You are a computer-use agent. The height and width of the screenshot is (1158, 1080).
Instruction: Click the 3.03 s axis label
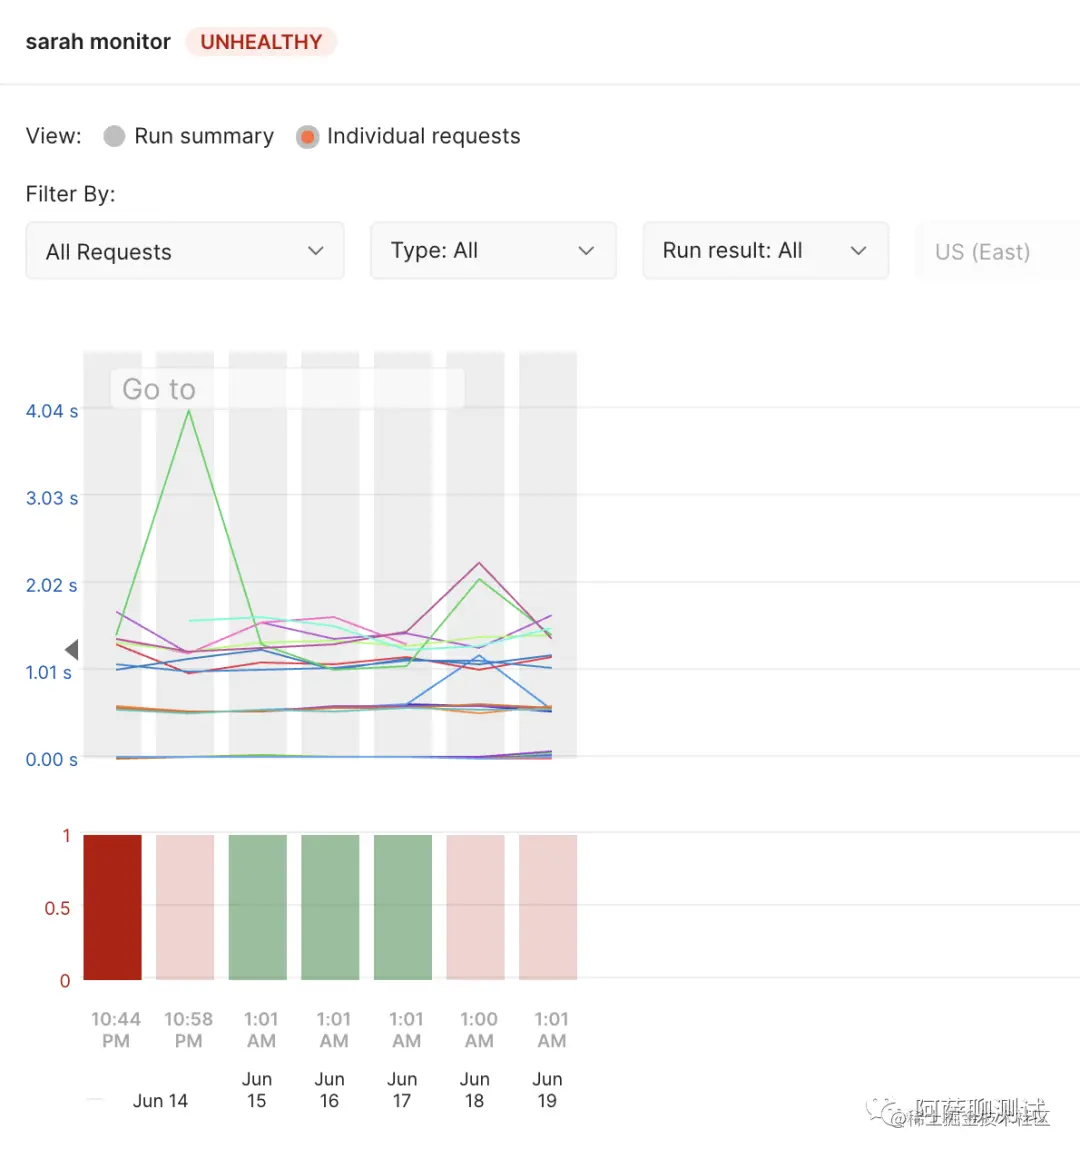52,499
